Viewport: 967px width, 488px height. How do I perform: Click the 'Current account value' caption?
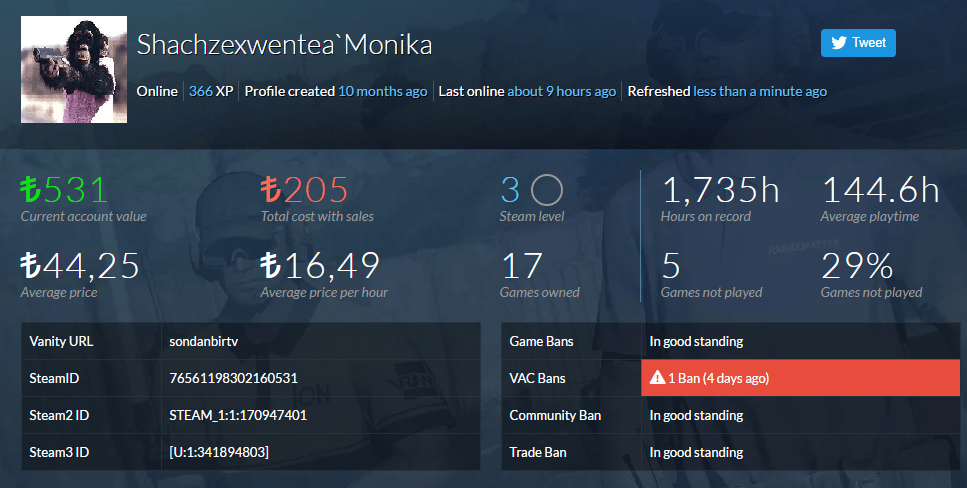[x=83, y=217]
